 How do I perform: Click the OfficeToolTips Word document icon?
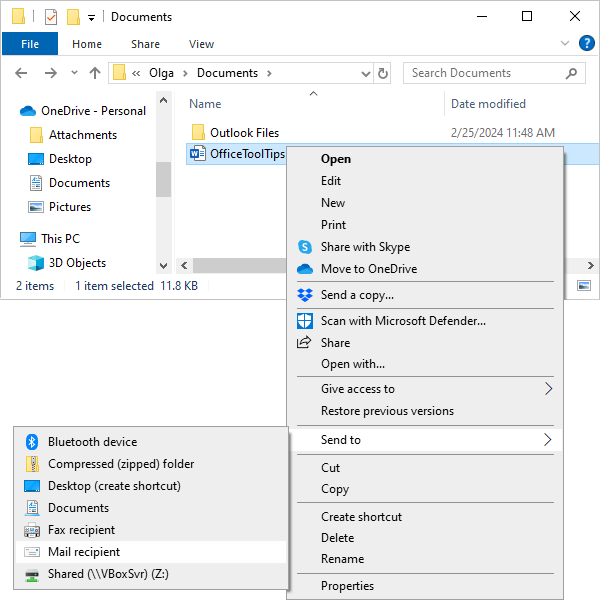tap(197, 154)
